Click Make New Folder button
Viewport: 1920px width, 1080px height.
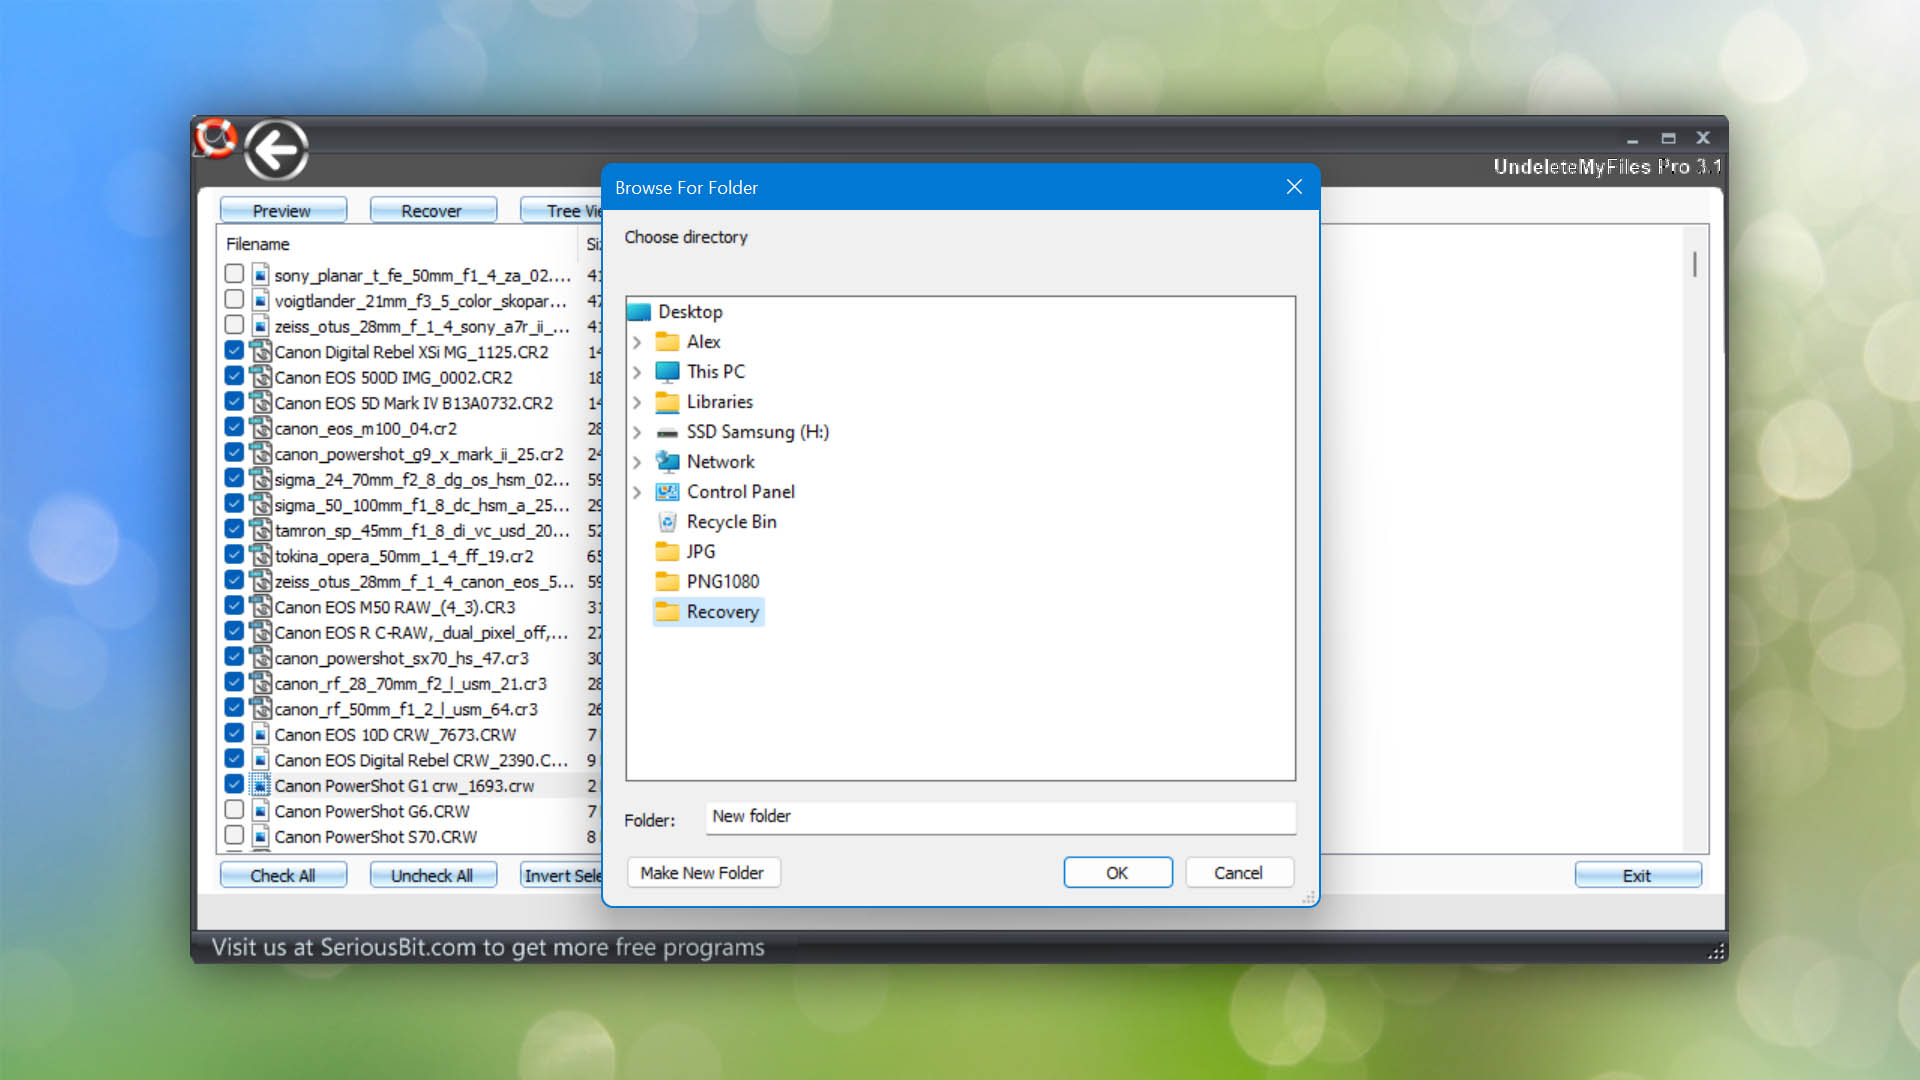[x=703, y=873]
